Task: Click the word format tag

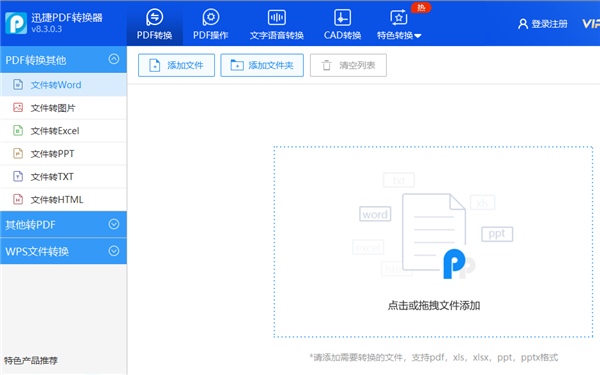Action: pos(375,214)
